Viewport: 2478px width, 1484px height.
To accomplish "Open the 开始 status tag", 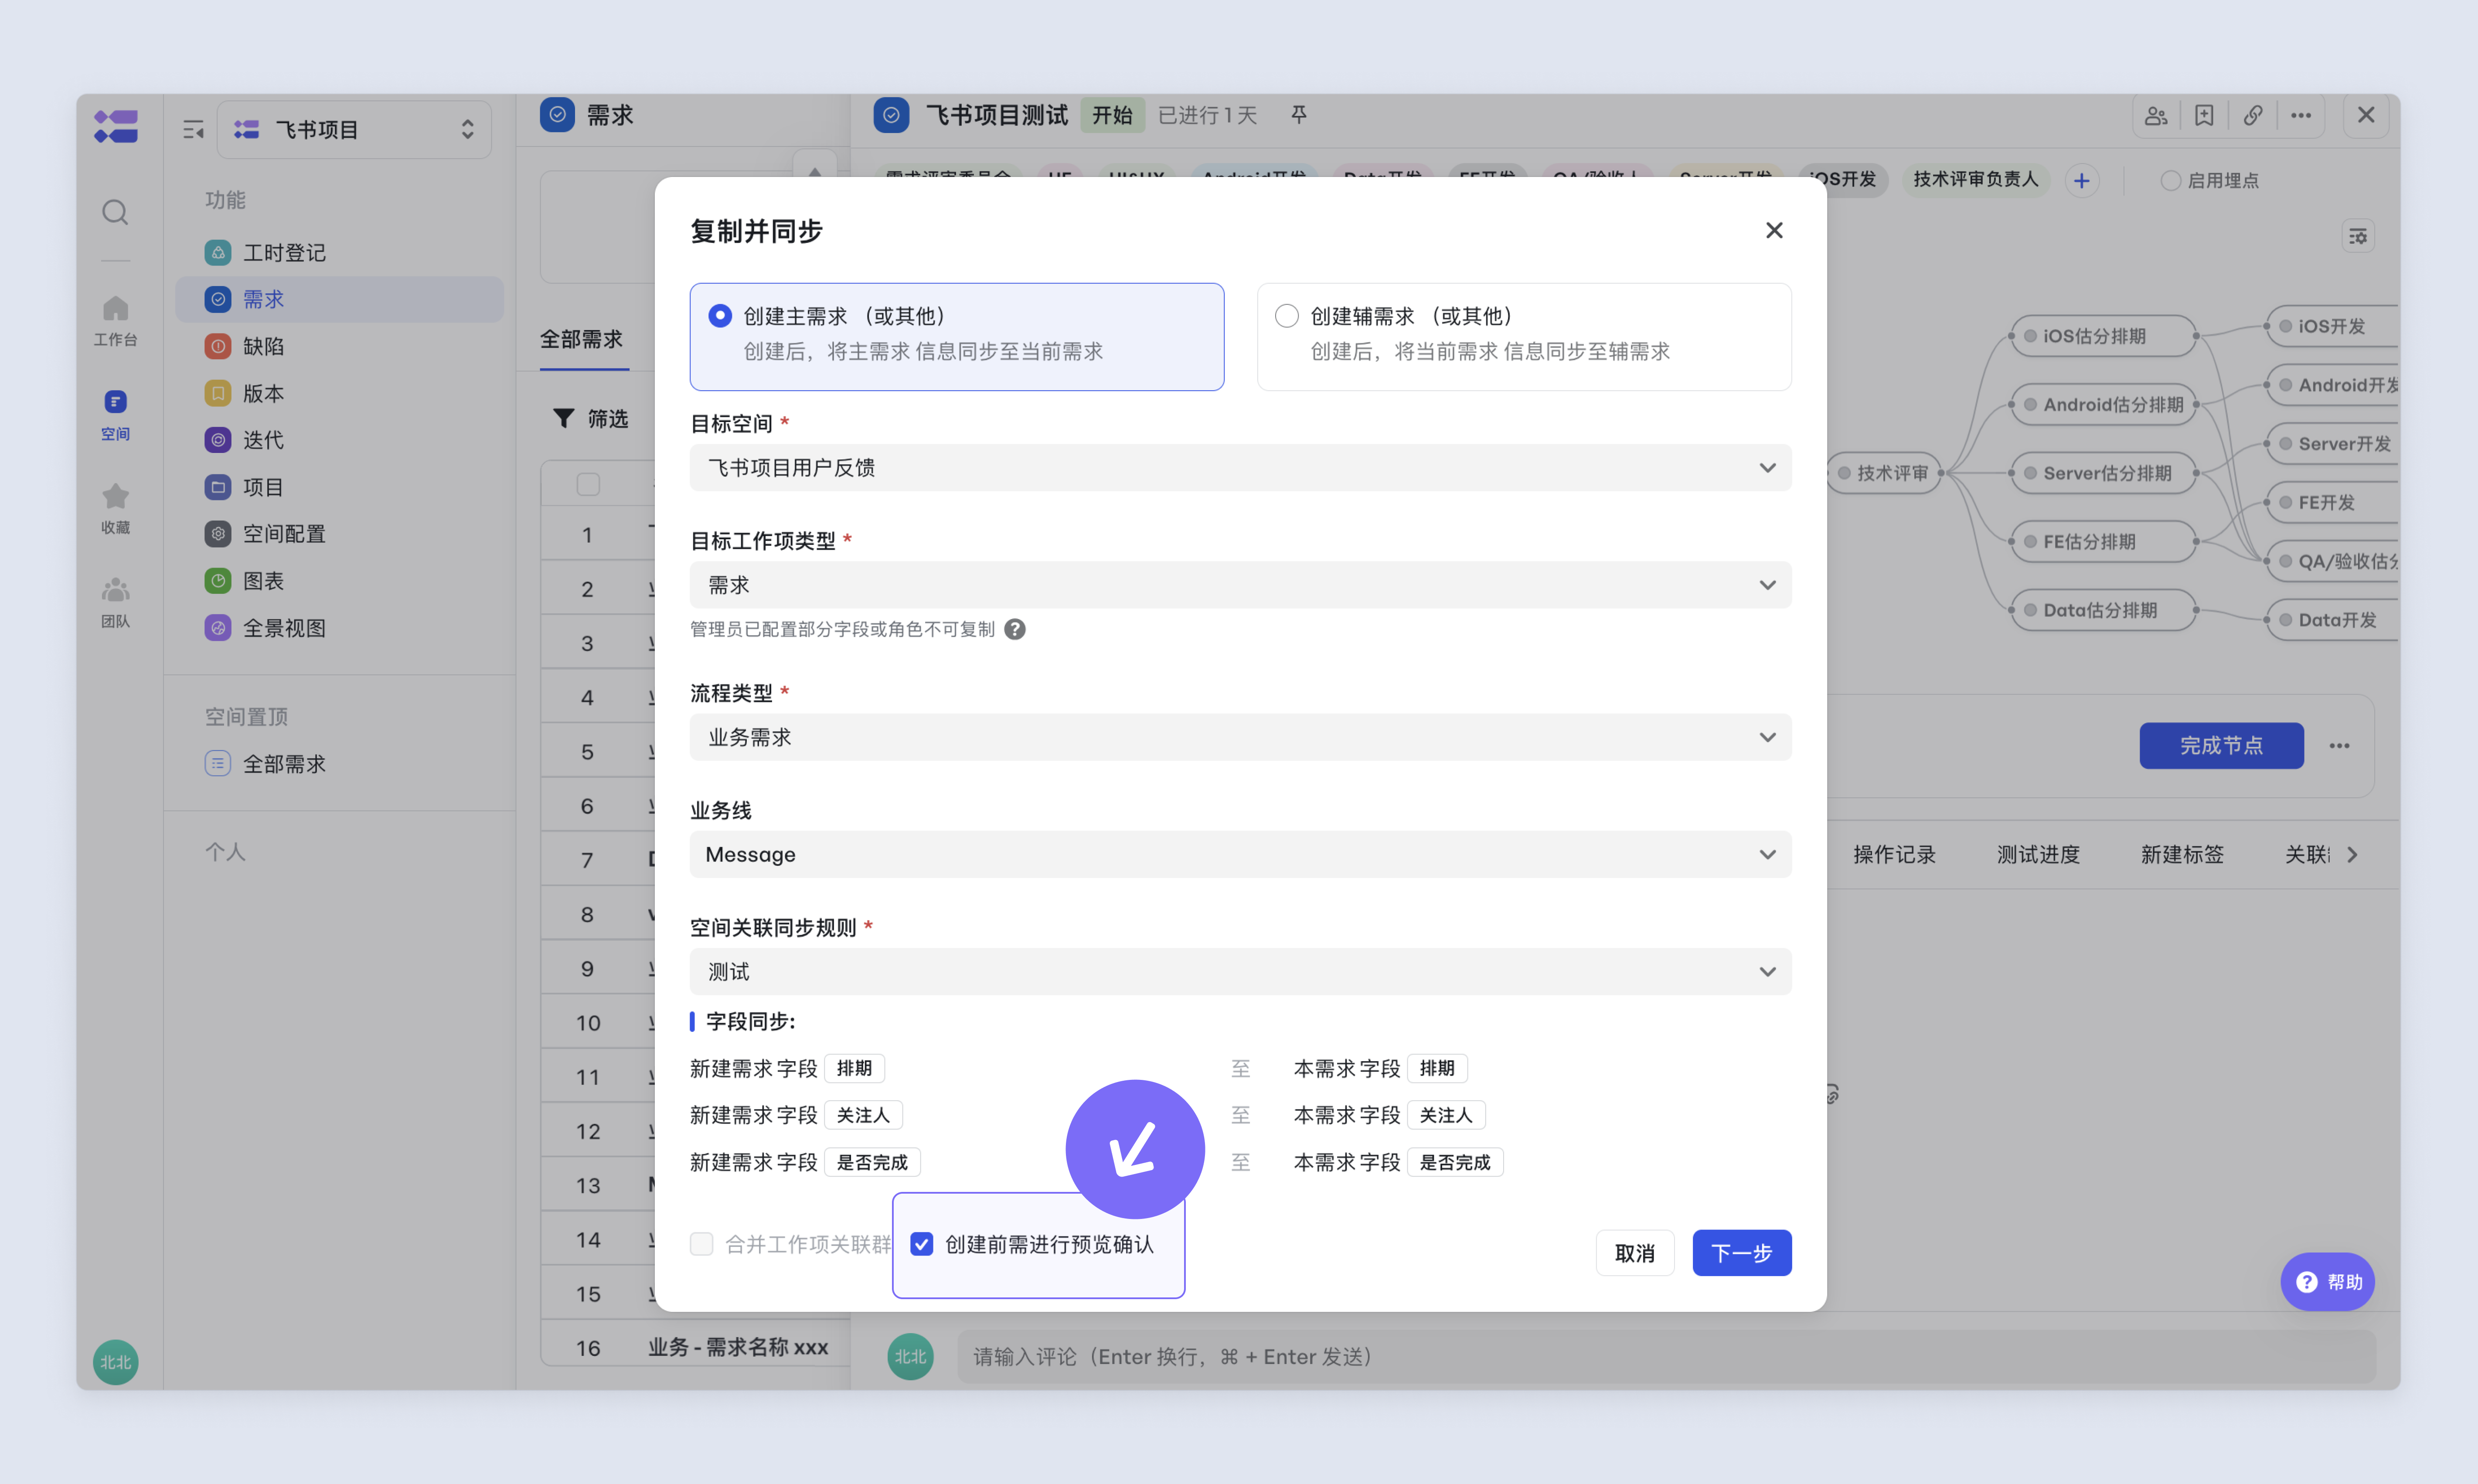I will 1112,115.
